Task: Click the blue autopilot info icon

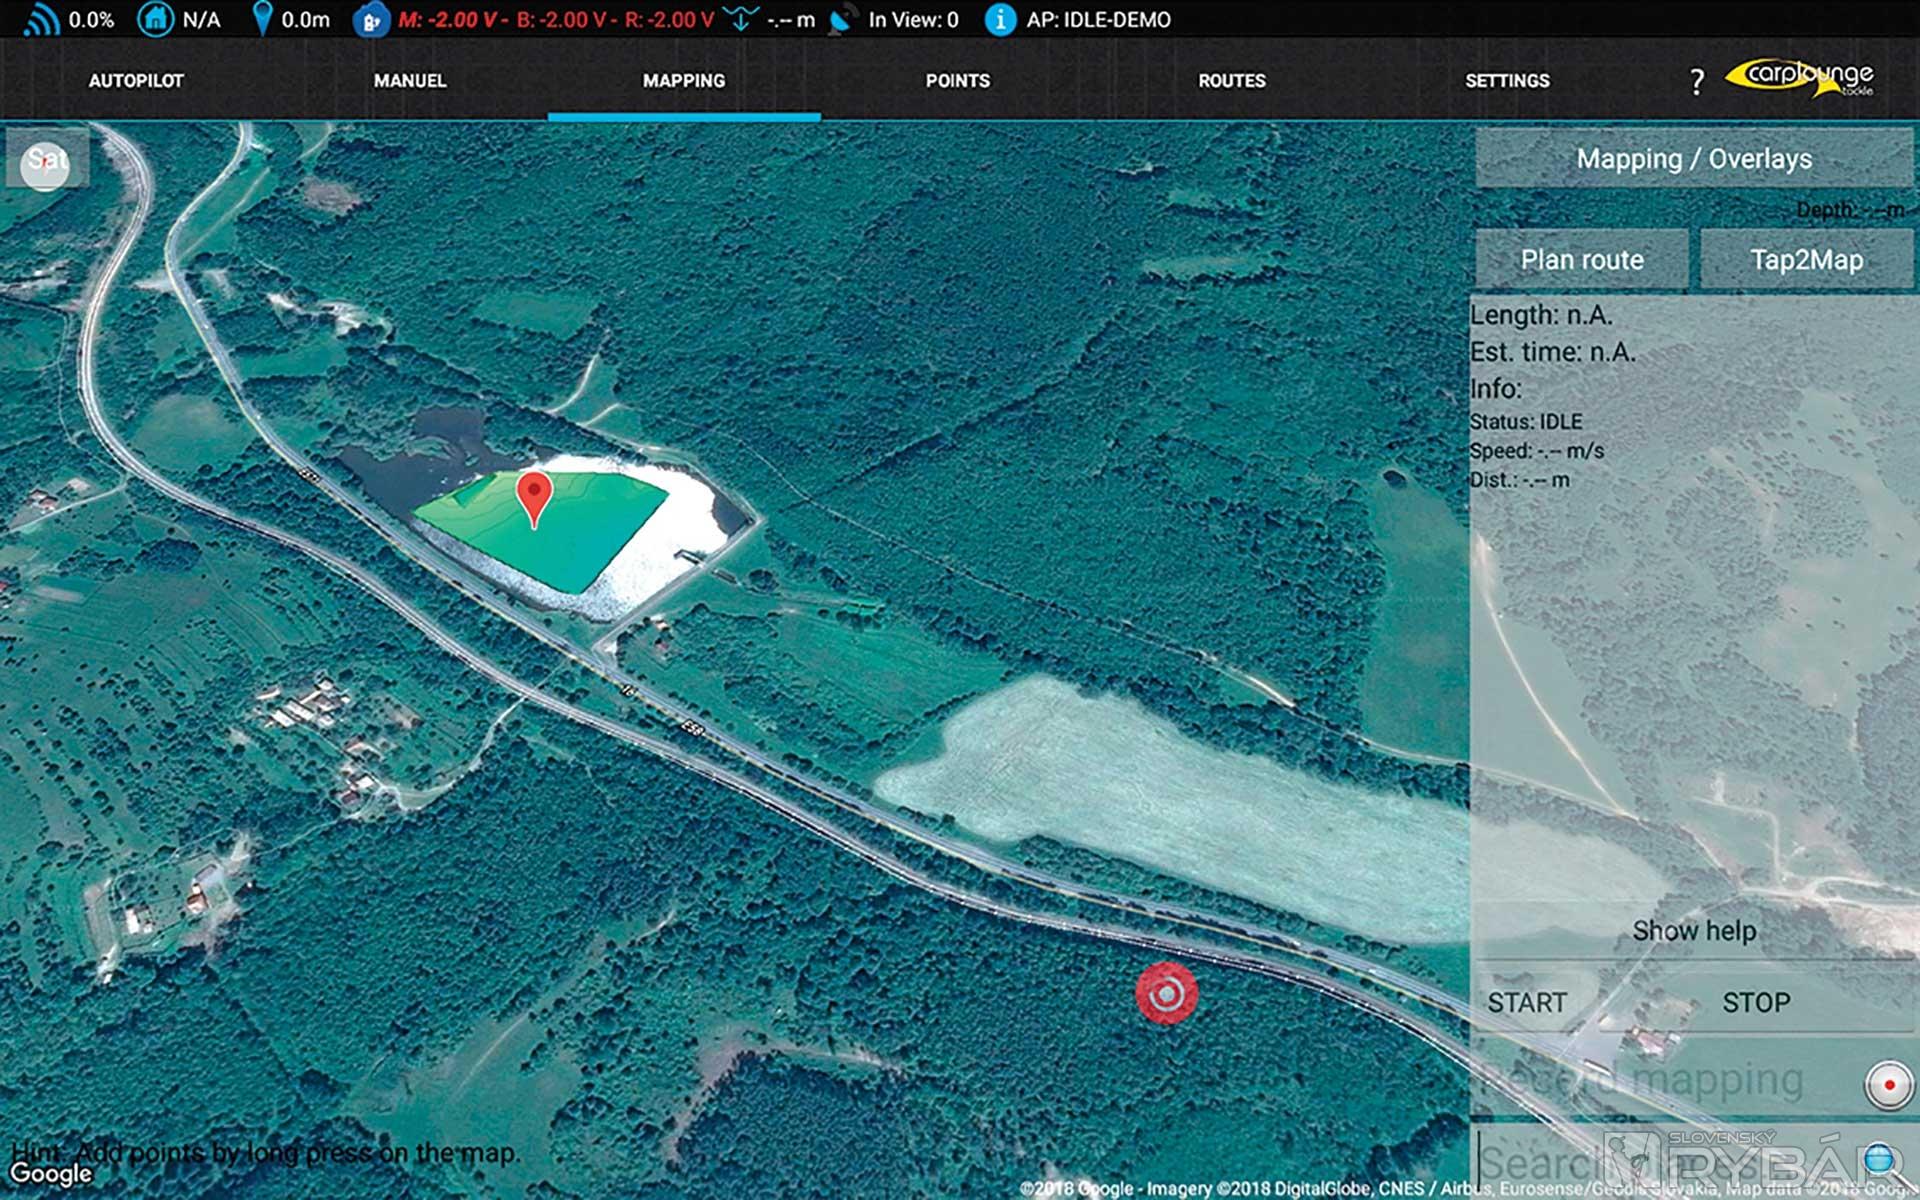Action: pos(999,19)
